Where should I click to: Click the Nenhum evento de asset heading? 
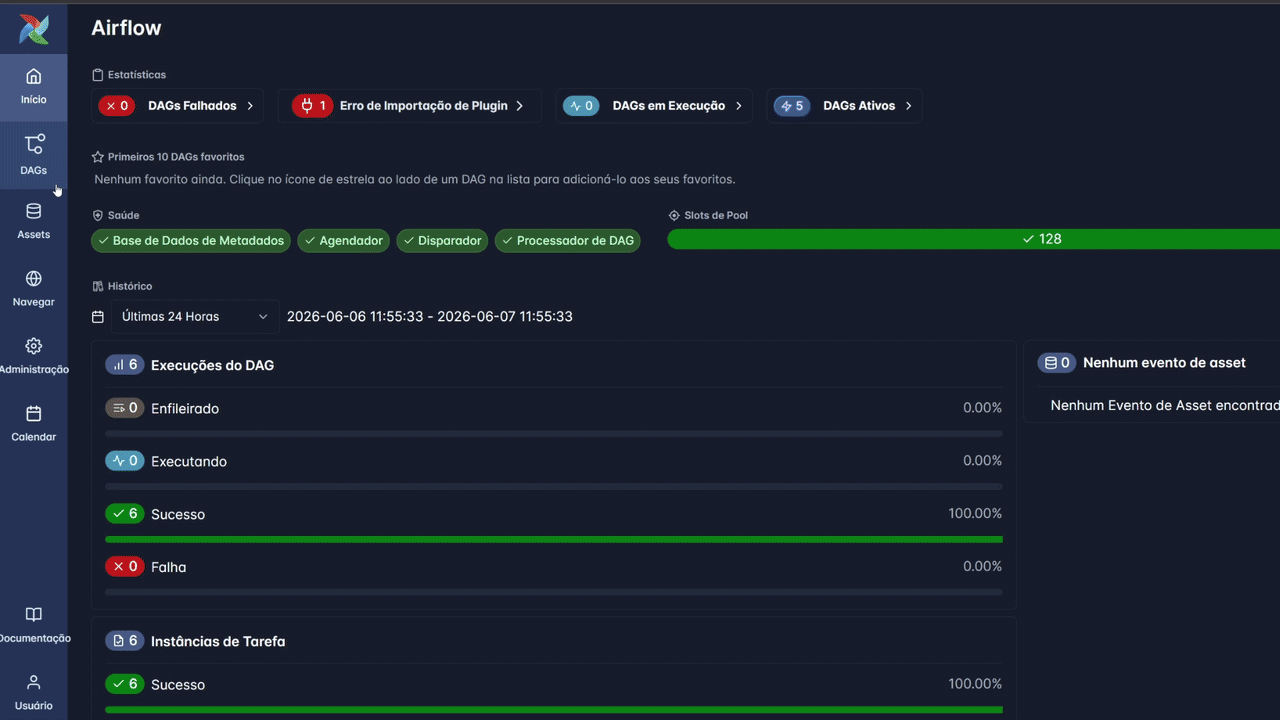click(x=1164, y=363)
